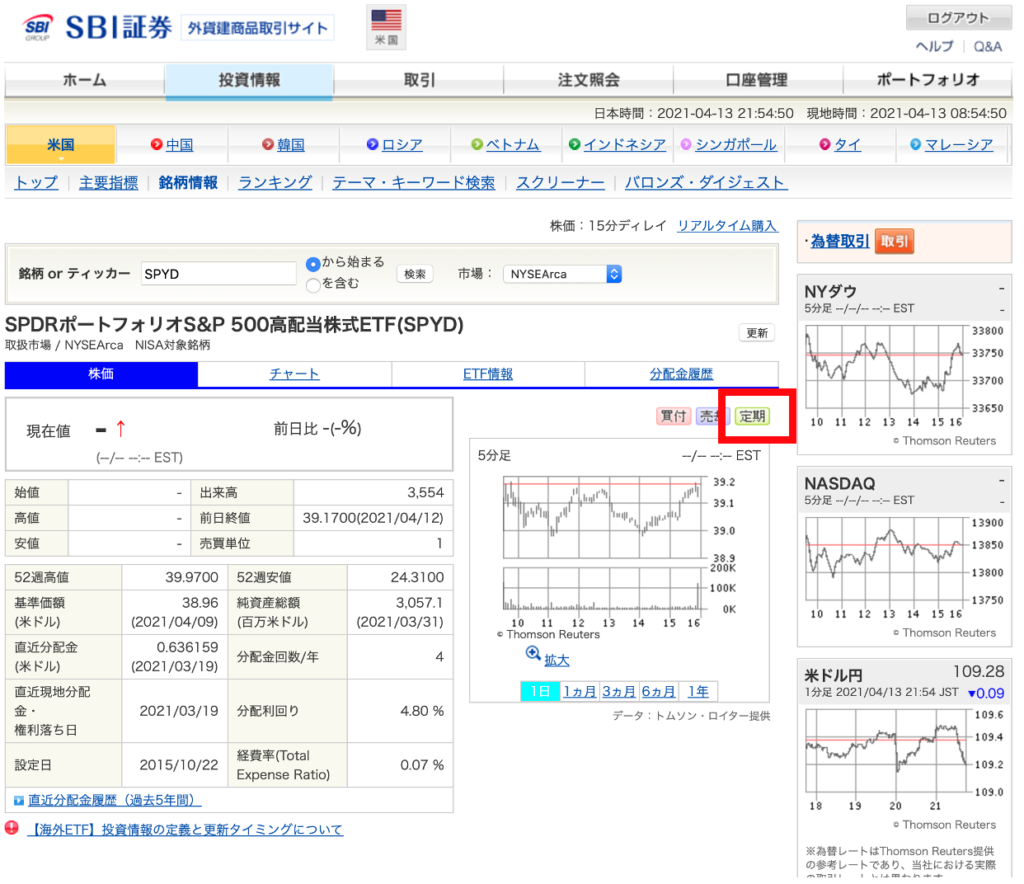
Task: Select the 1日 chart period
Action: point(540,691)
